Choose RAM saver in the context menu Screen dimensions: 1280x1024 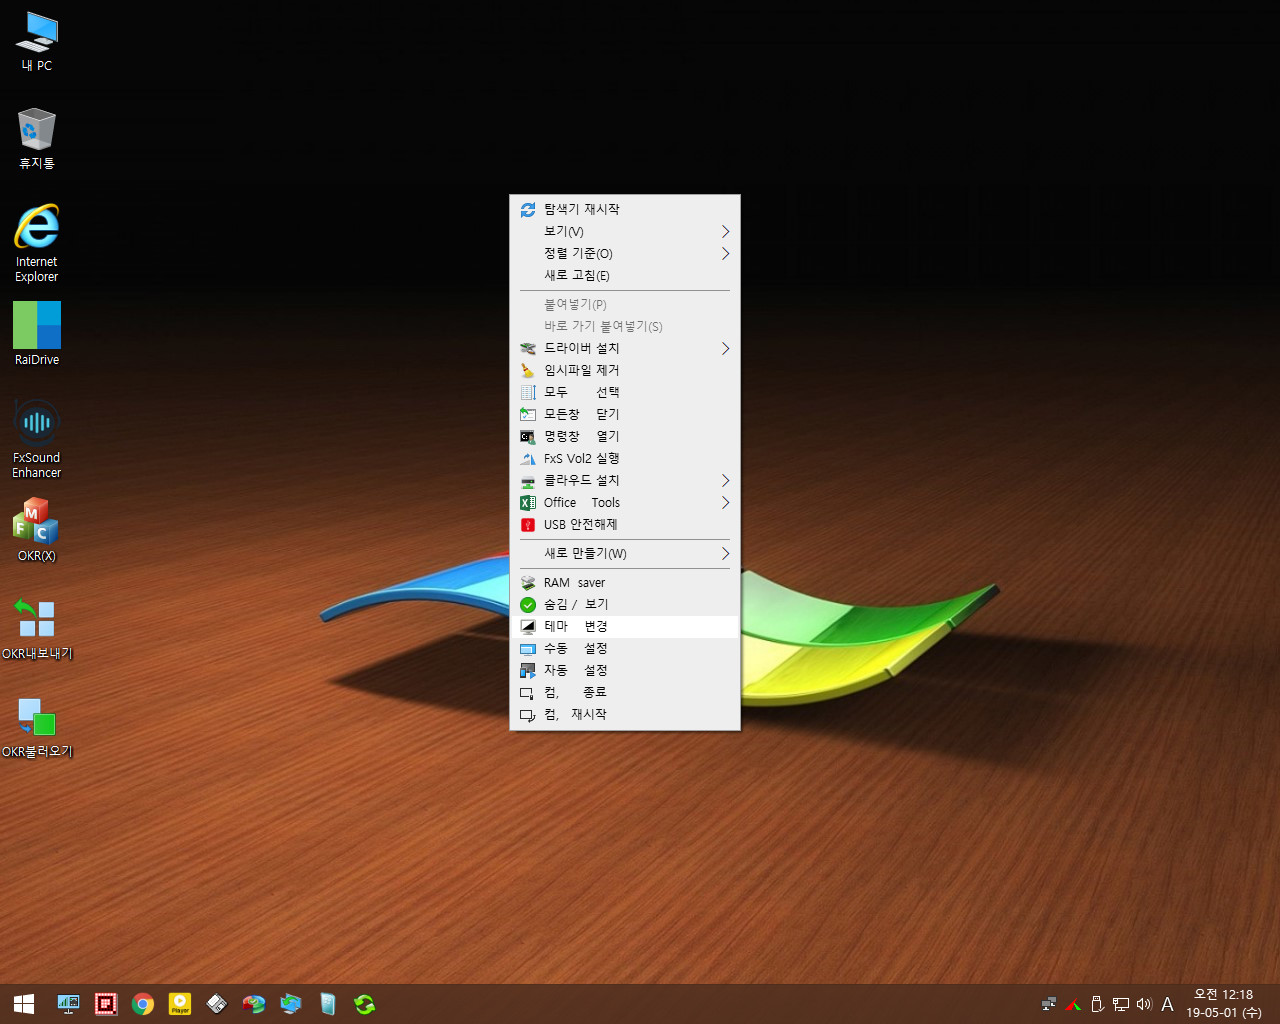coord(625,582)
